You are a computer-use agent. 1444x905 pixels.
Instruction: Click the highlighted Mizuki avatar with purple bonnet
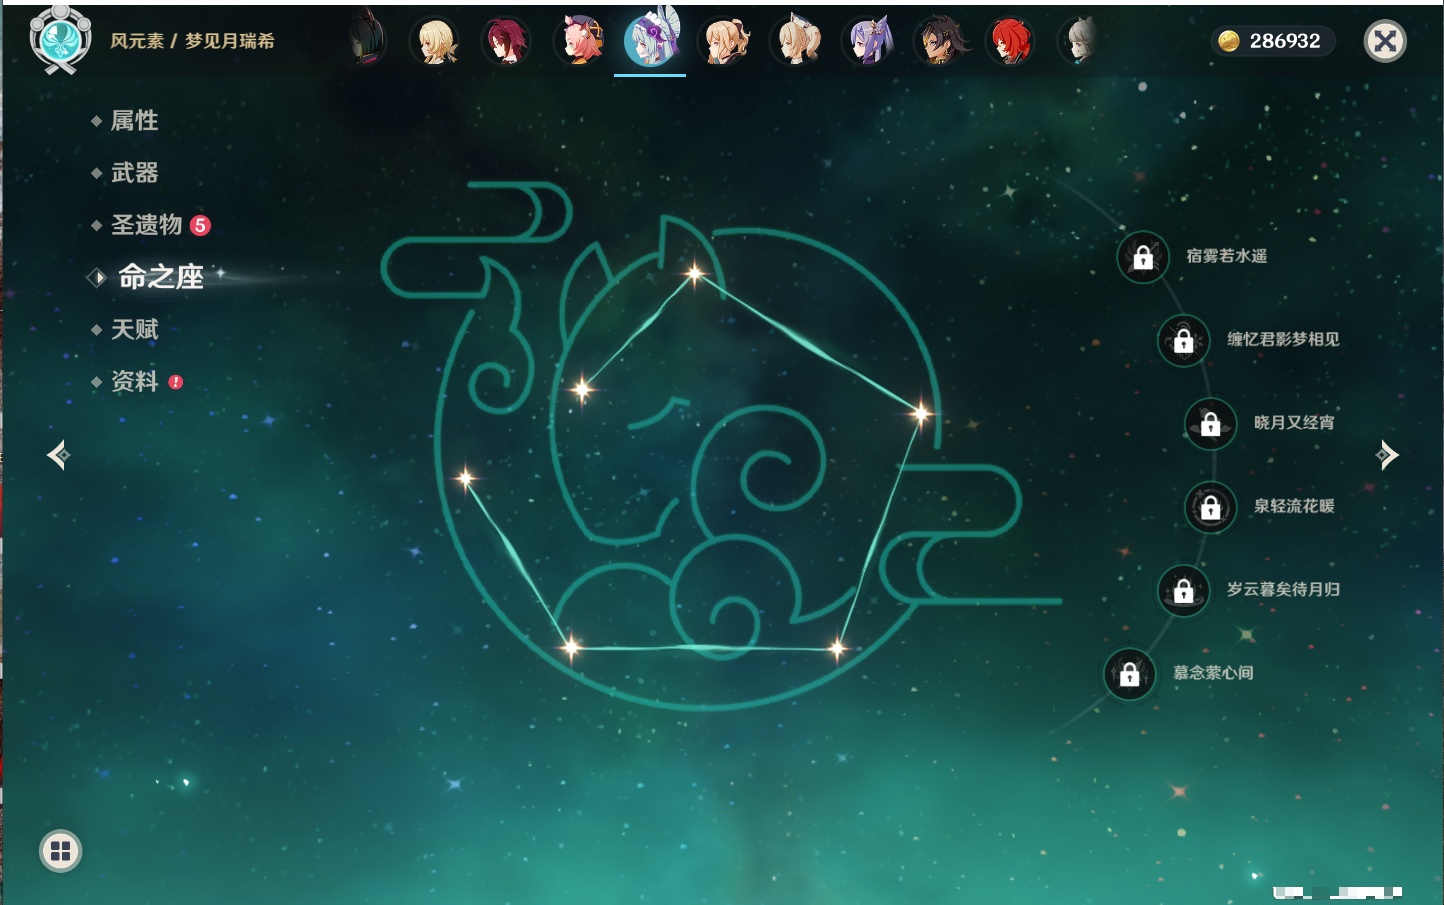point(651,40)
